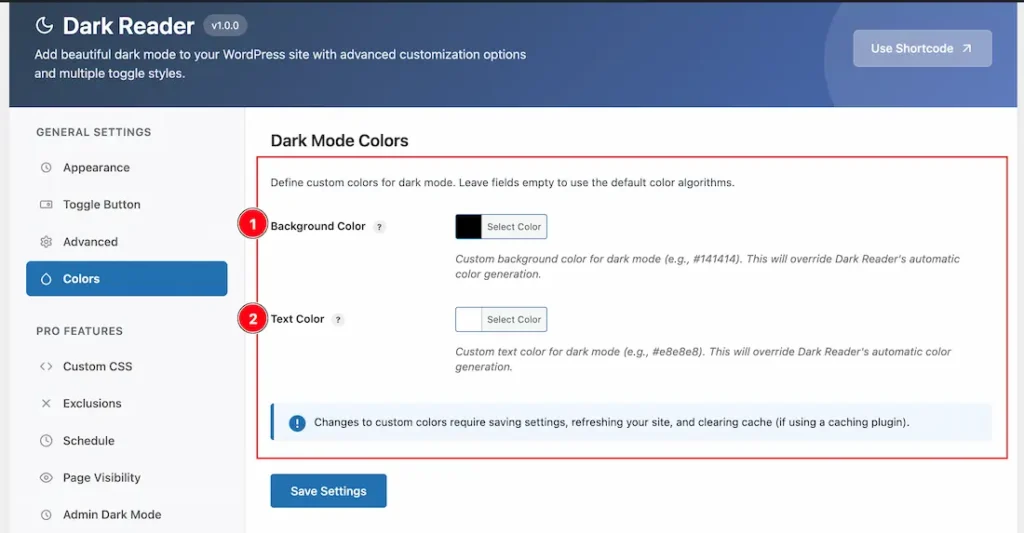Click the 'Define custom colors for dark mode' text
The width and height of the screenshot is (1024, 533).
[502, 182]
